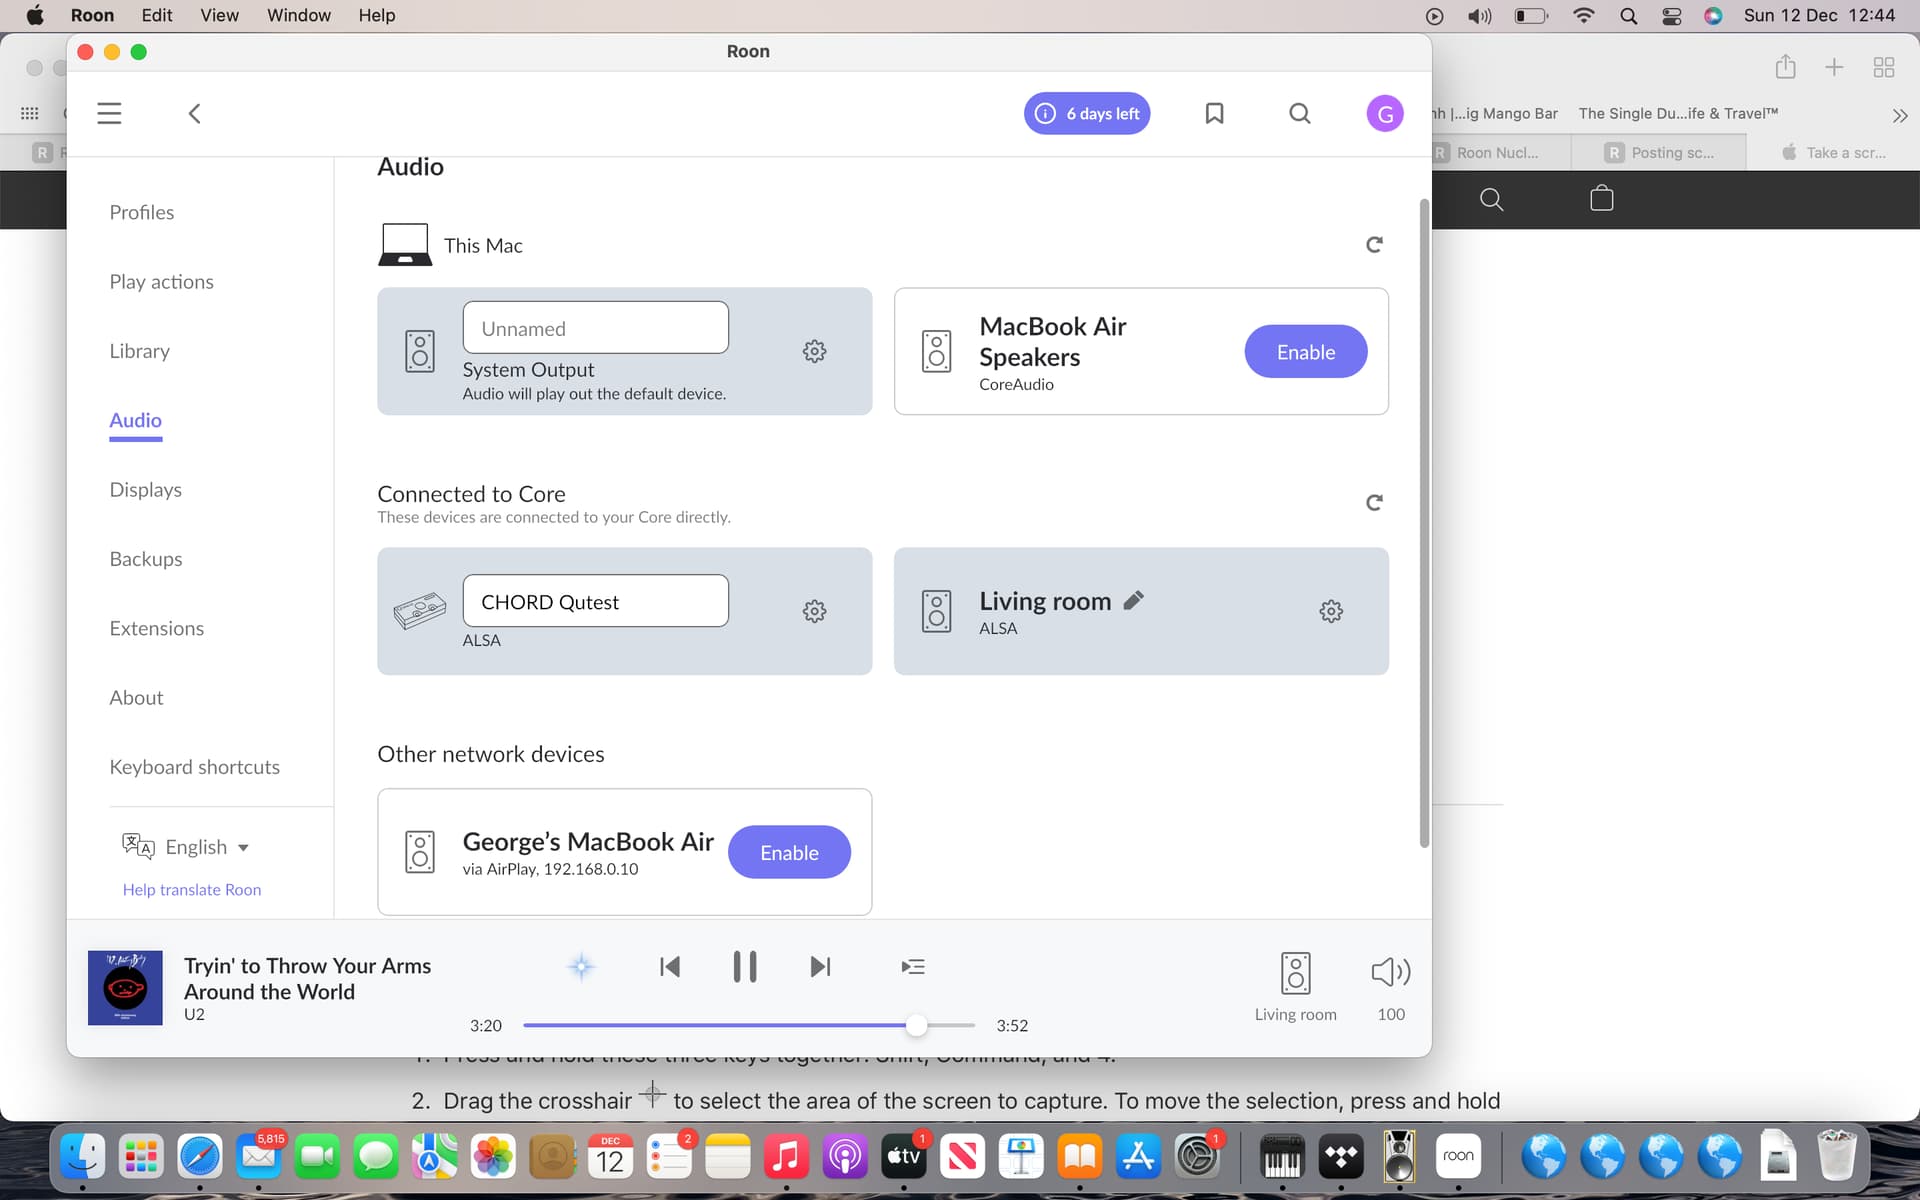1920x1200 pixels.
Task: Click the U2 artist name
Action: point(194,1014)
